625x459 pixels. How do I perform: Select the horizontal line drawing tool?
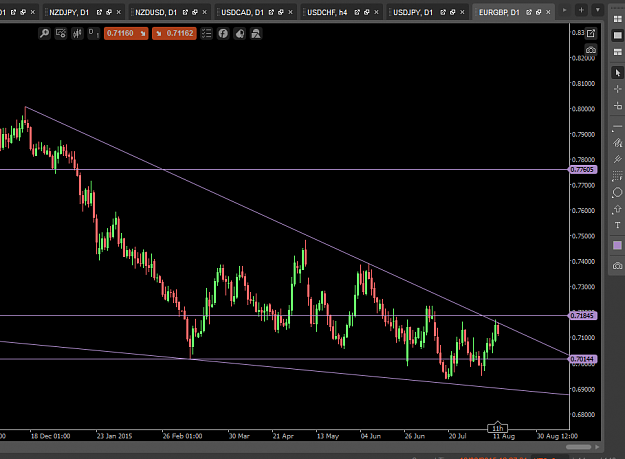[617, 127]
